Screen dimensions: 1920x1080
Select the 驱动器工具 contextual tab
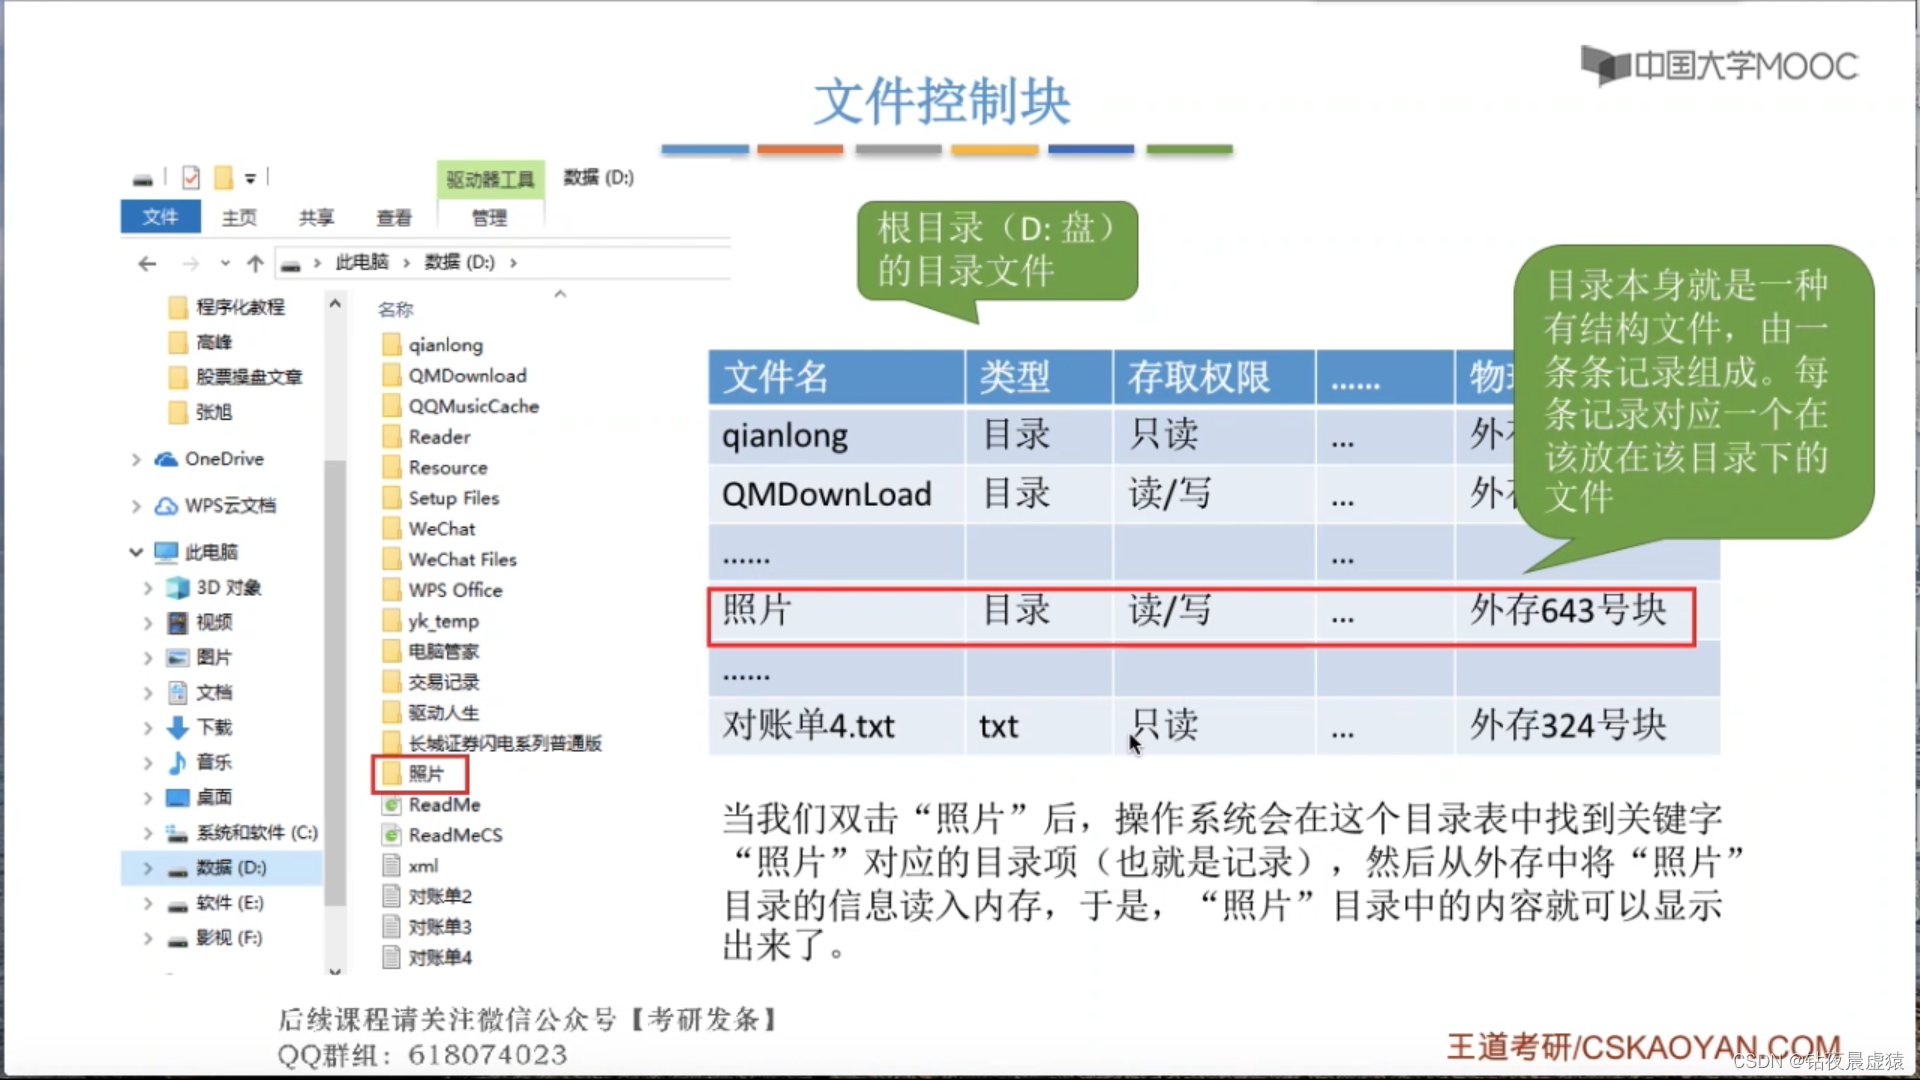pos(490,179)
